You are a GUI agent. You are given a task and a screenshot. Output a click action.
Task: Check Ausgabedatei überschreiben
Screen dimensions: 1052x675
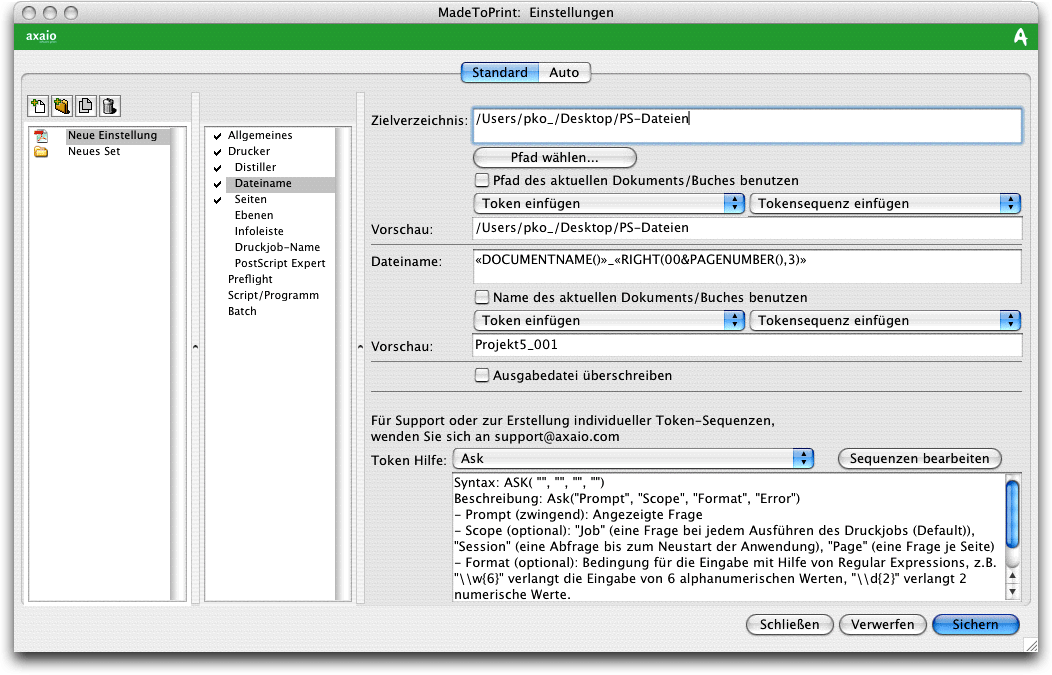(x=482, y=375)
